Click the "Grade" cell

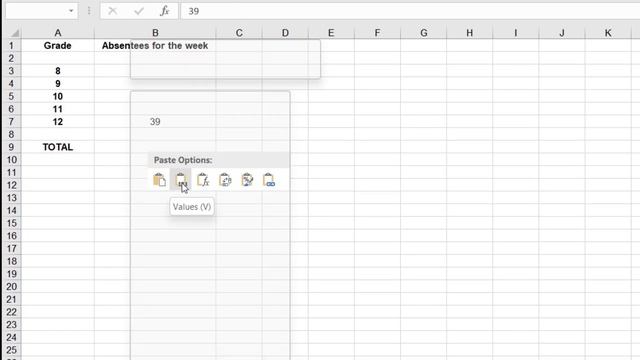coord(58,46)
